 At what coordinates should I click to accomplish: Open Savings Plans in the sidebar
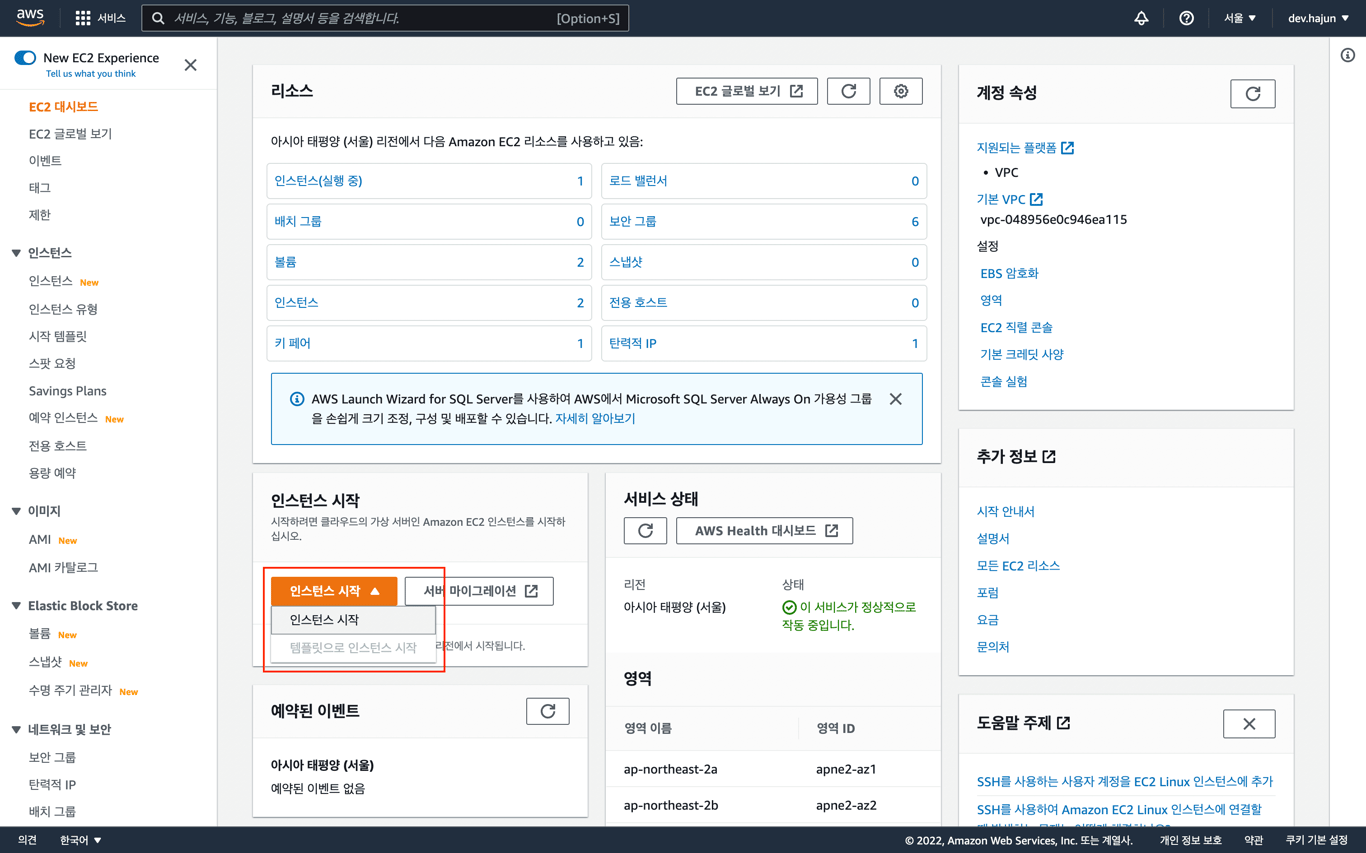point(67,391)
